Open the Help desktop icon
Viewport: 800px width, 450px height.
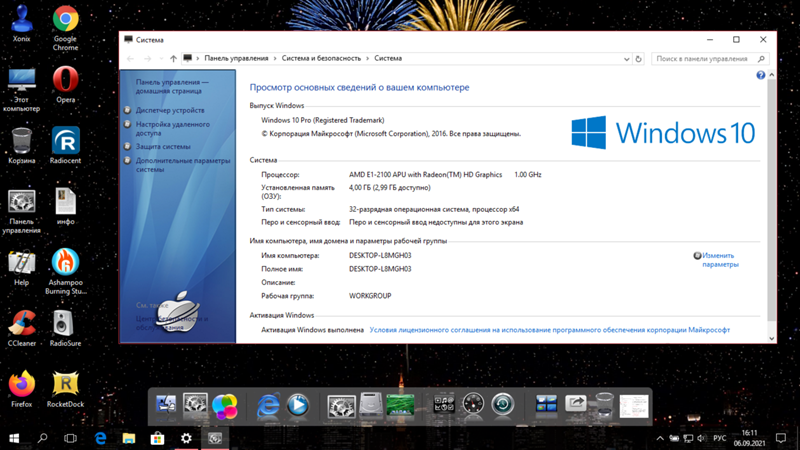(x=21, y=267)
